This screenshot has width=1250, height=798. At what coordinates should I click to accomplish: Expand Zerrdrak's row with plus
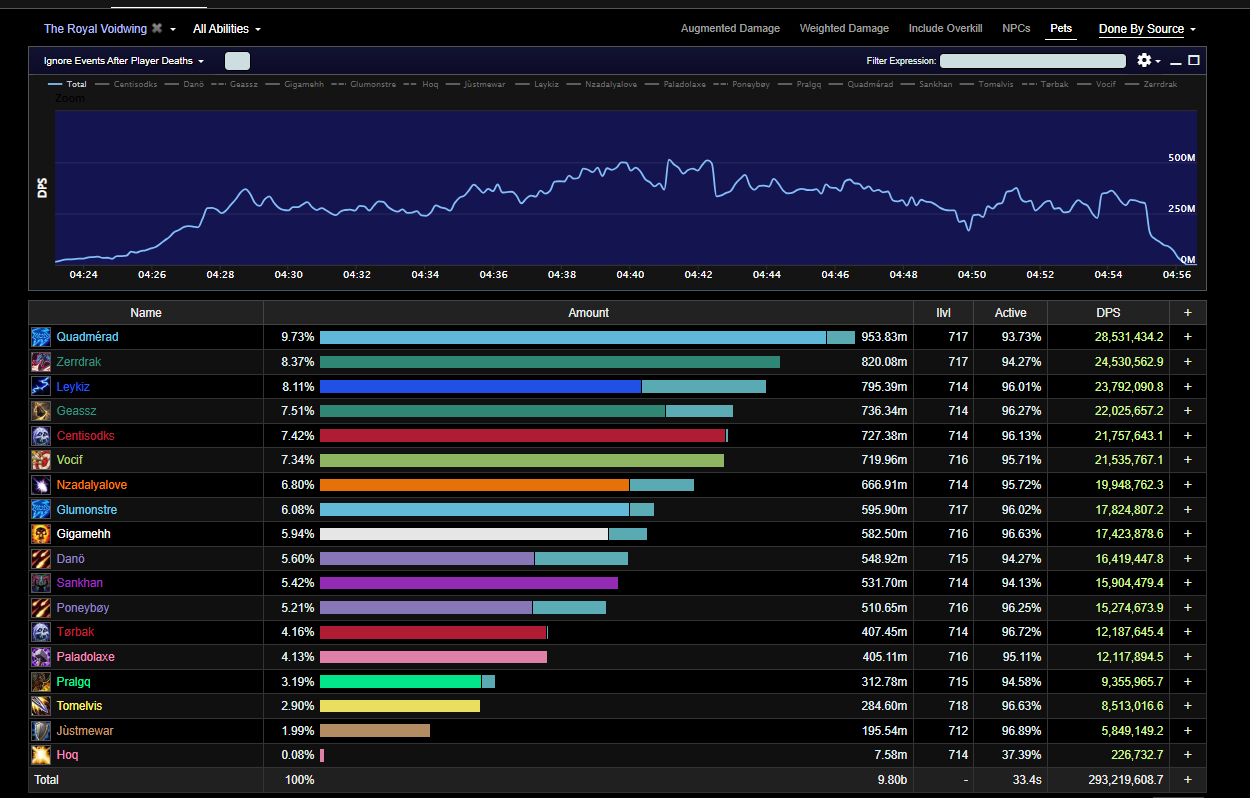point(1188,362)
